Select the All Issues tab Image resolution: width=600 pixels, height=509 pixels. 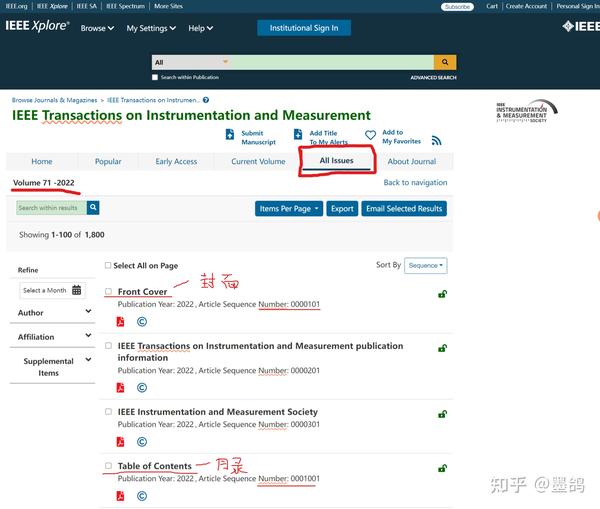click(x=336, y=161)
